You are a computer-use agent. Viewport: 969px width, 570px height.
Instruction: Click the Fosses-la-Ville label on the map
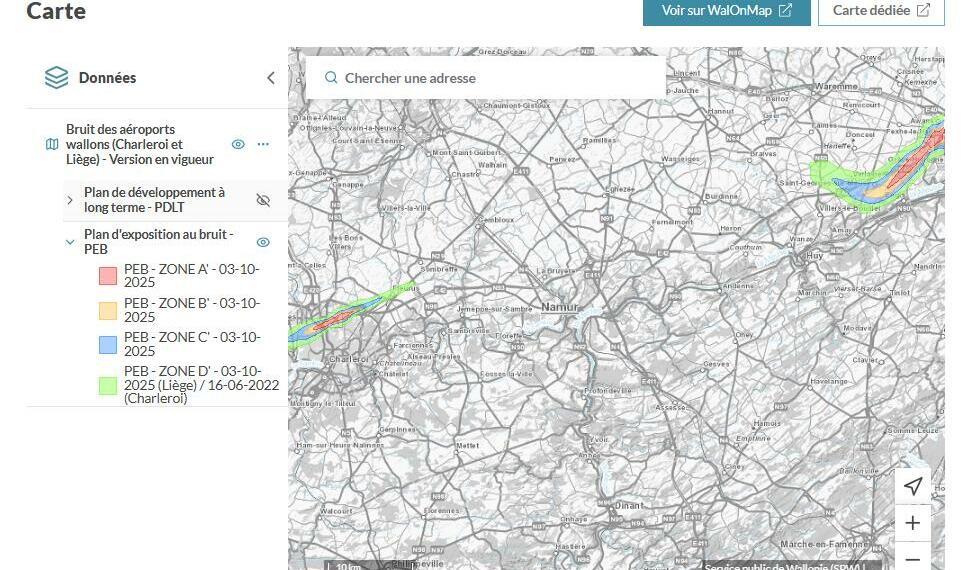(506, 374)
